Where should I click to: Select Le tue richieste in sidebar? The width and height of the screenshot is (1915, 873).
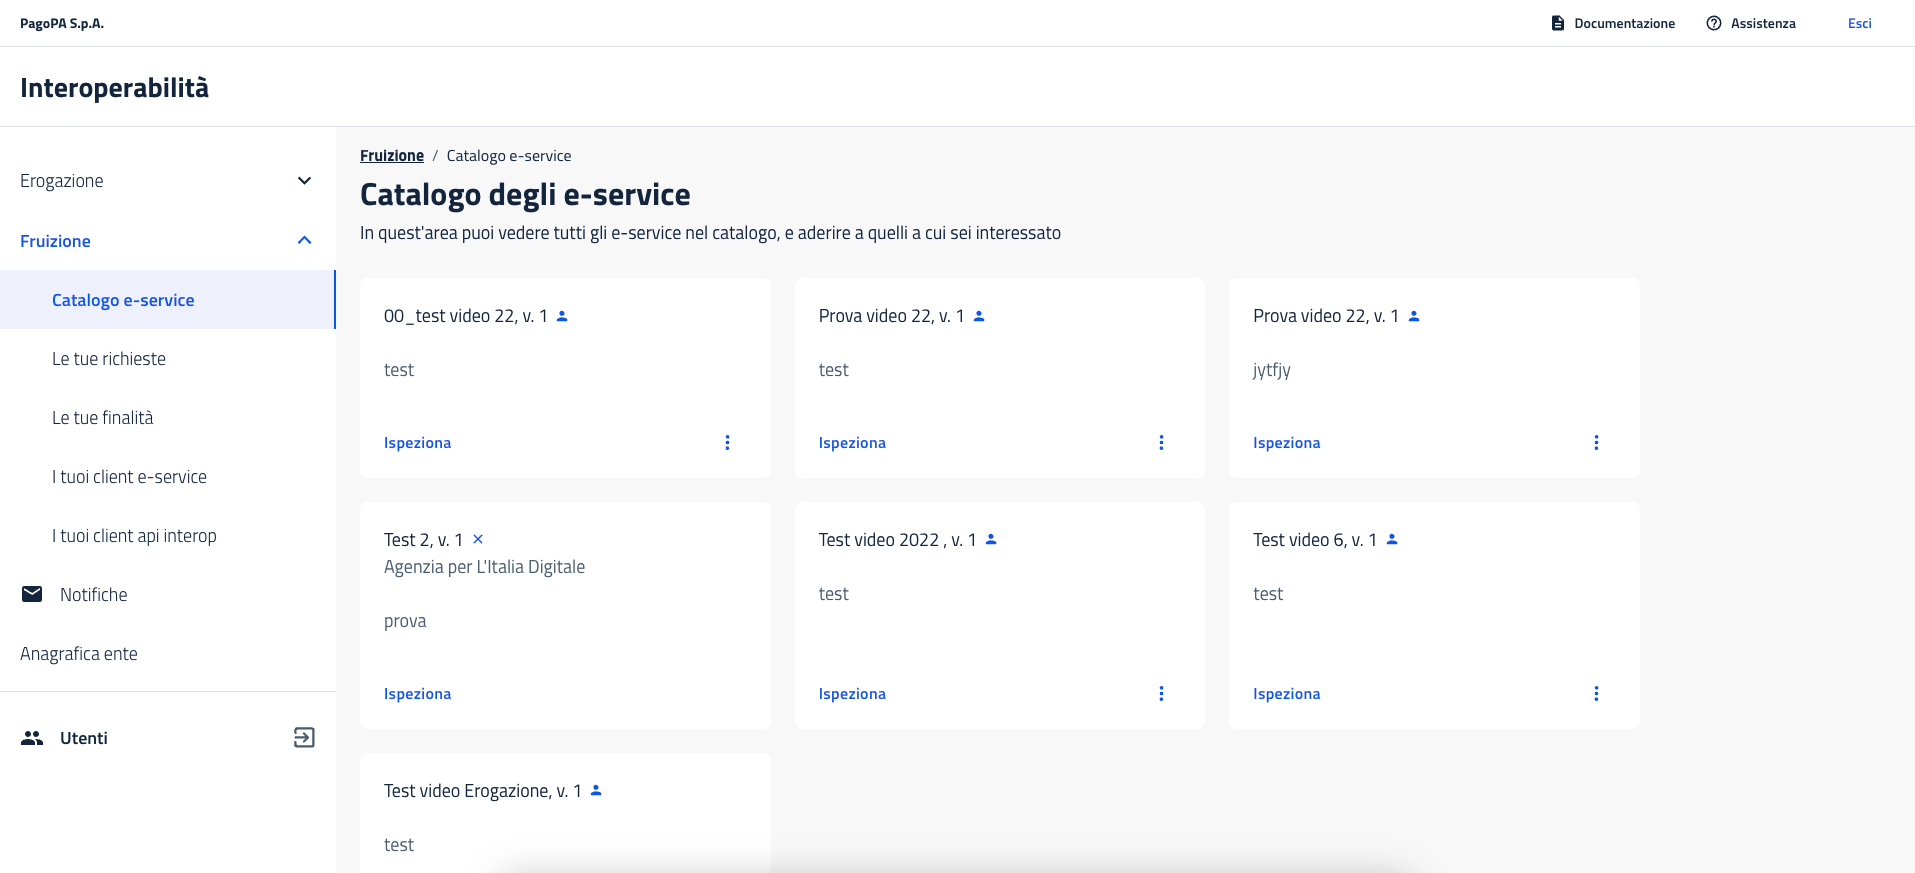click(x=109, y=359)
